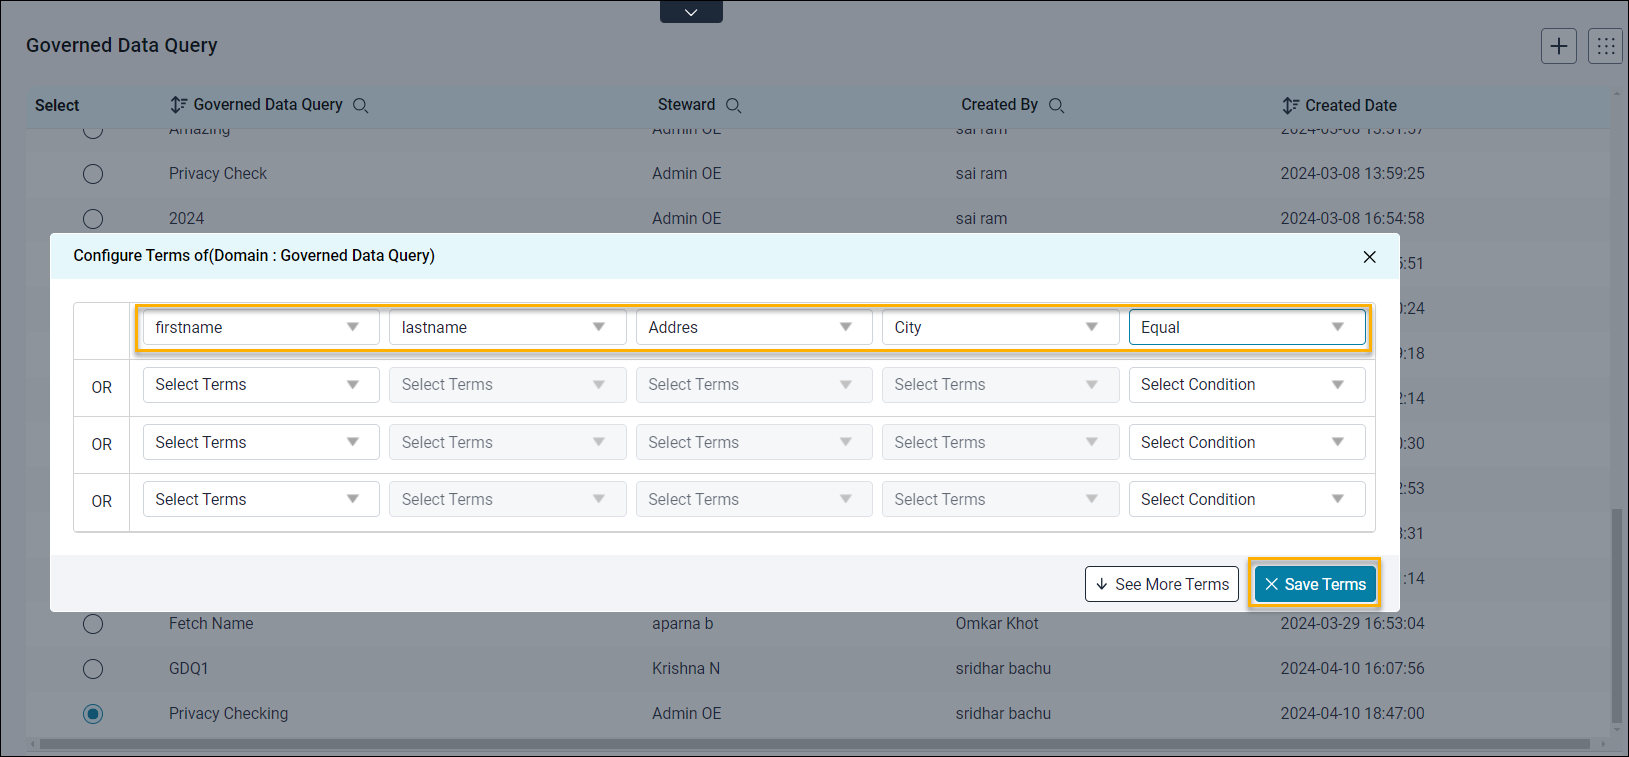This screenshot has width=1629, height=757.
Task: Click the Save Terms button
Action: tap(1315, 584)
